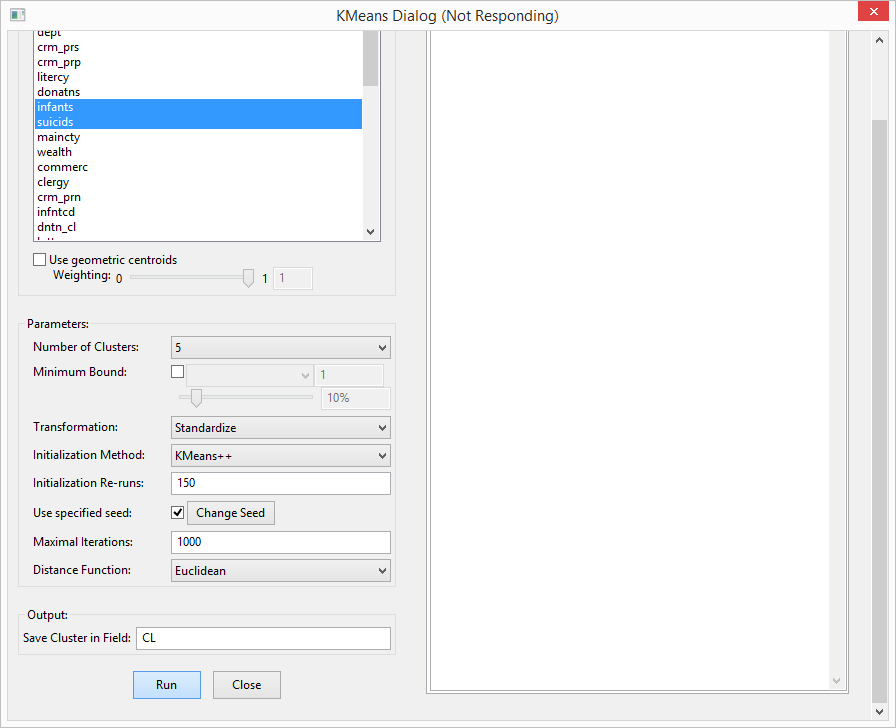Select crm_prp in variable list
The image size is (896, 728).
(198, 62)
